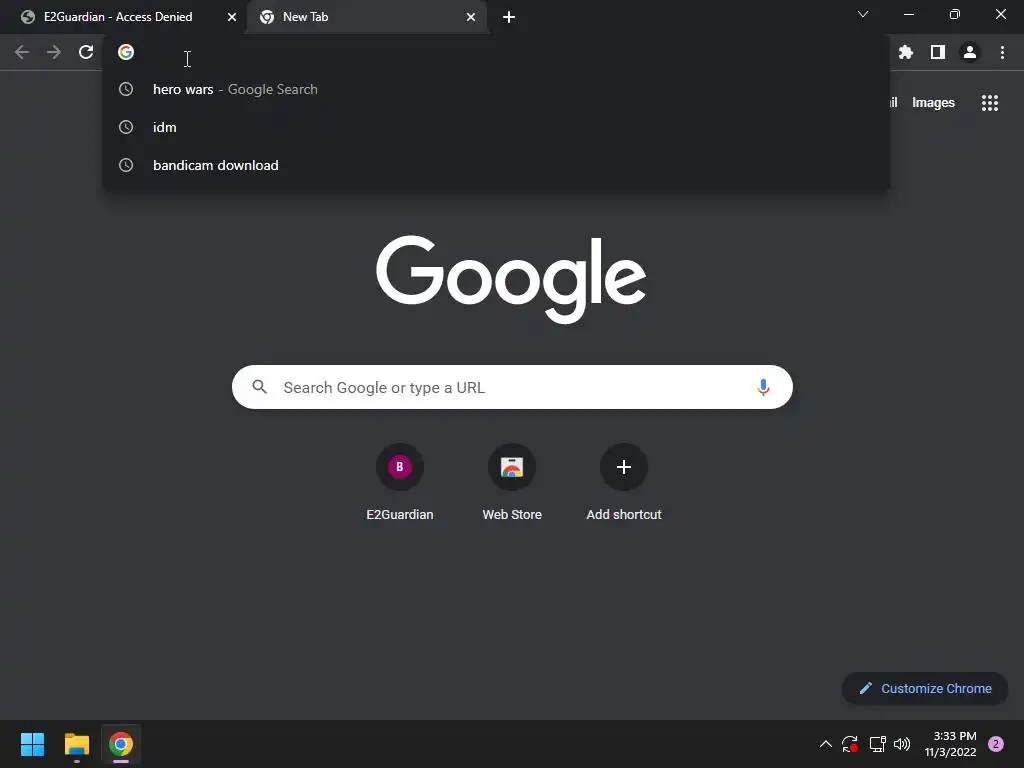Open the E2Guardian shortcut tile
The width and height of the screenshot is (1024, 768).
(x=400, y=483)
